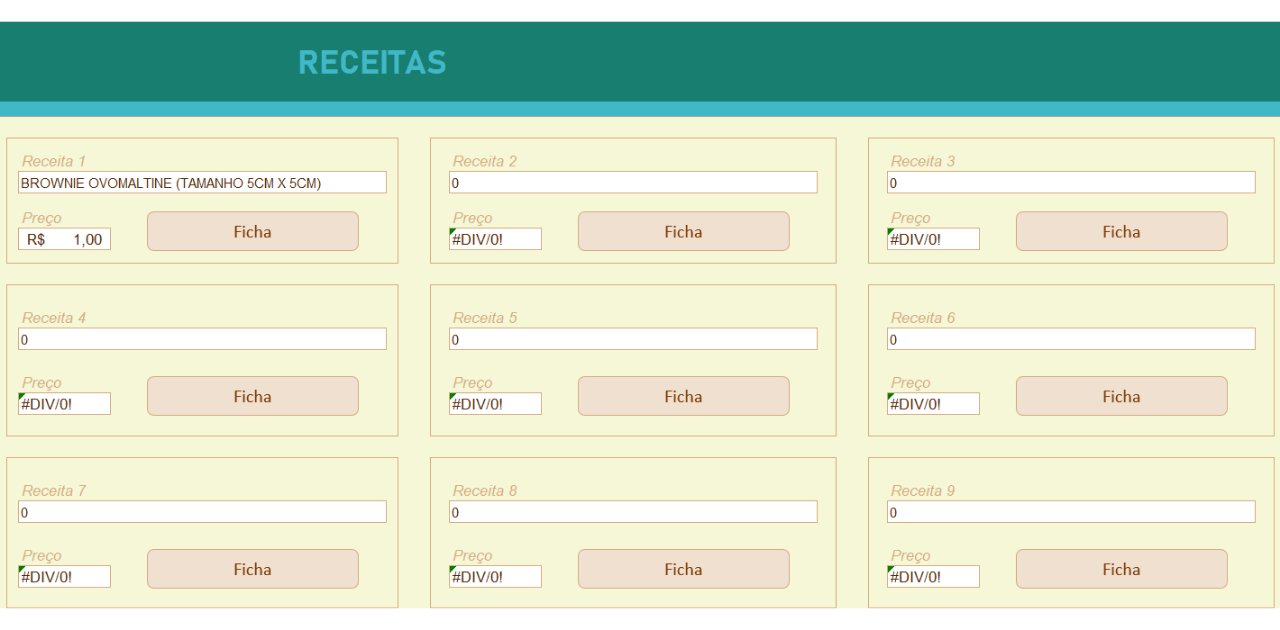This screenshot has height=630, width=1280.
Task: Click the RECEITAS header title
Action: (x=372, y=62)
